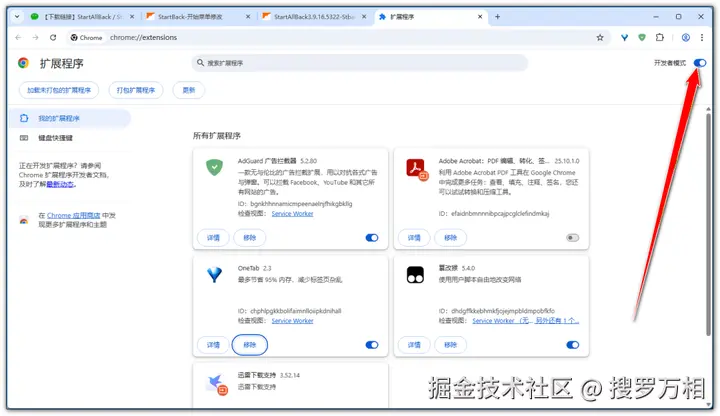Switch to the StartAllBack3.9.16.5322 tab

[314, 17]
